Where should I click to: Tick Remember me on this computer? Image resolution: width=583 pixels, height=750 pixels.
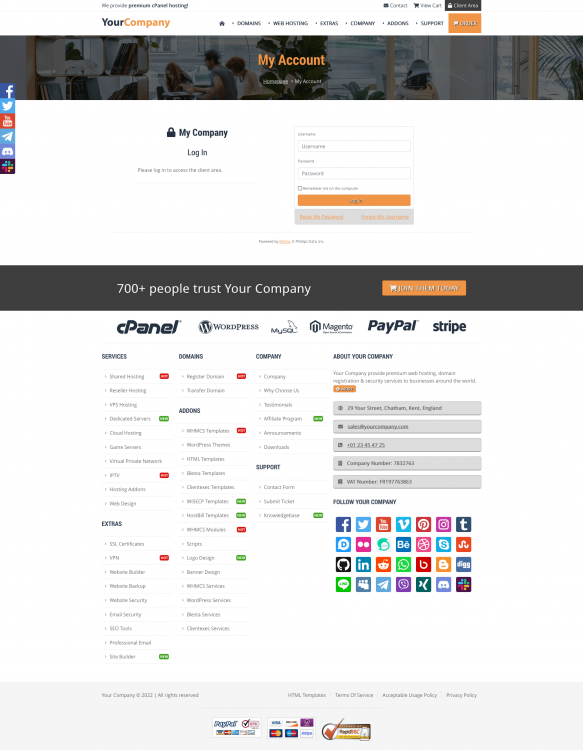(300, 188)
